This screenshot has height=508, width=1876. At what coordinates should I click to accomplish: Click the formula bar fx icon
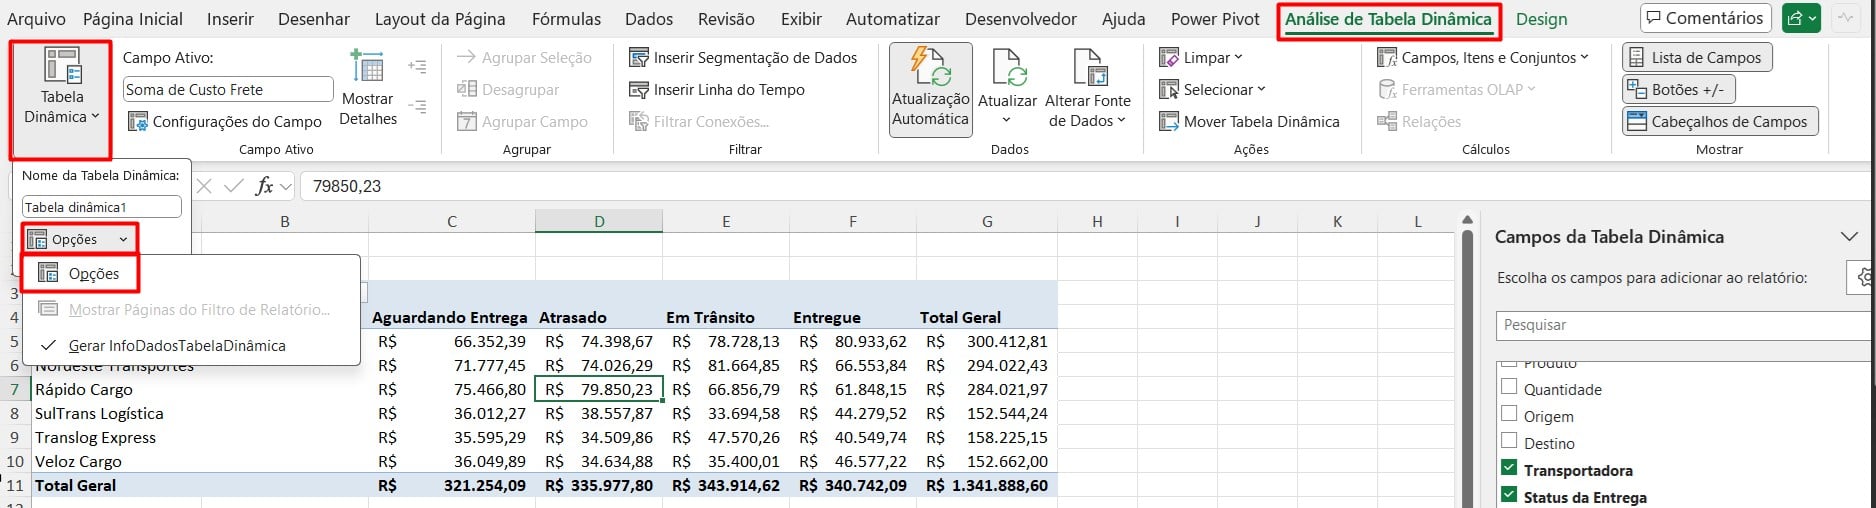[264, 186]
